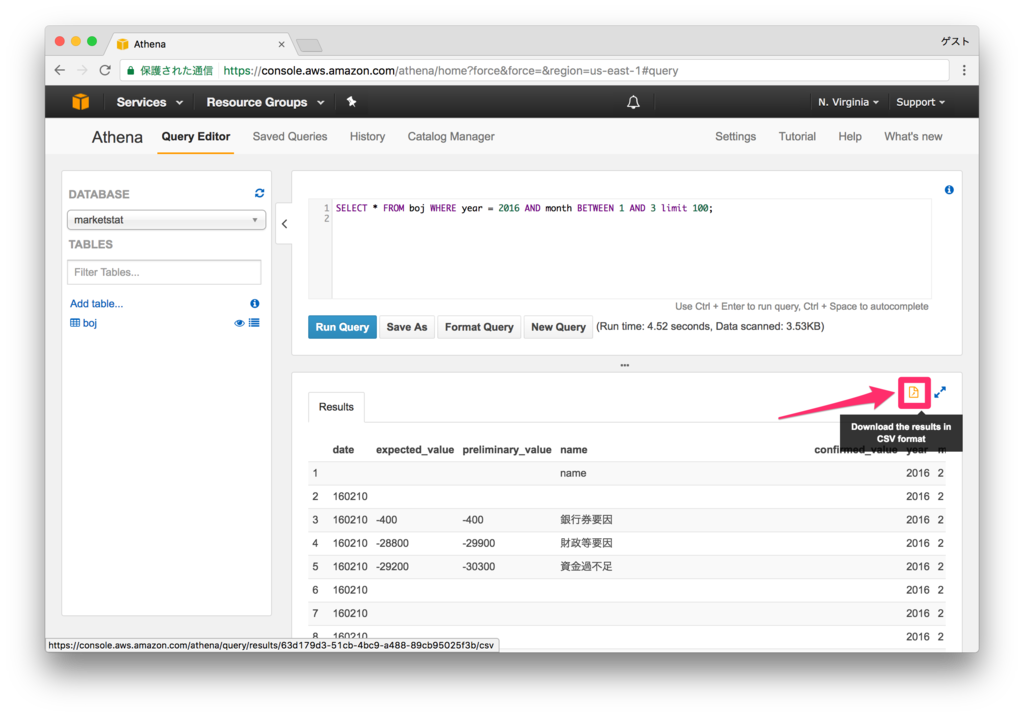This screenshot has width=1024, height=717.
Task: Click the pin shortcut icon in AWS navbar
Action: click(x=351, y=102)
